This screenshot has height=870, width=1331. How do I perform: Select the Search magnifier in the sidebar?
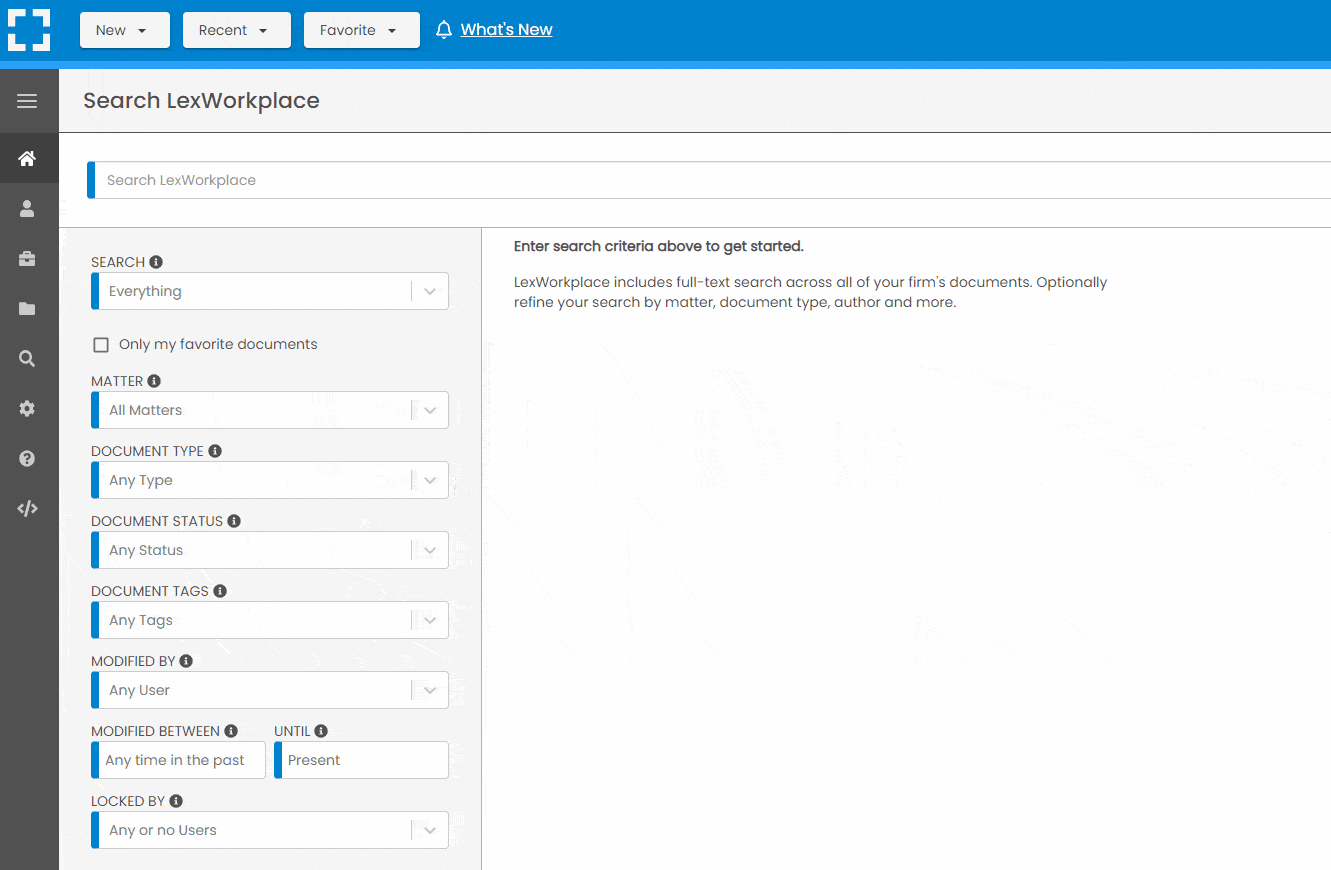tap(28, 358)
